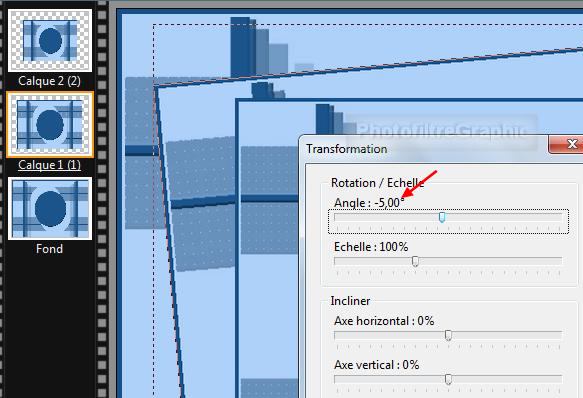Click the right end of the Angle slider track
The width and height of the screenshot is (583, 398).
point(560,217)
